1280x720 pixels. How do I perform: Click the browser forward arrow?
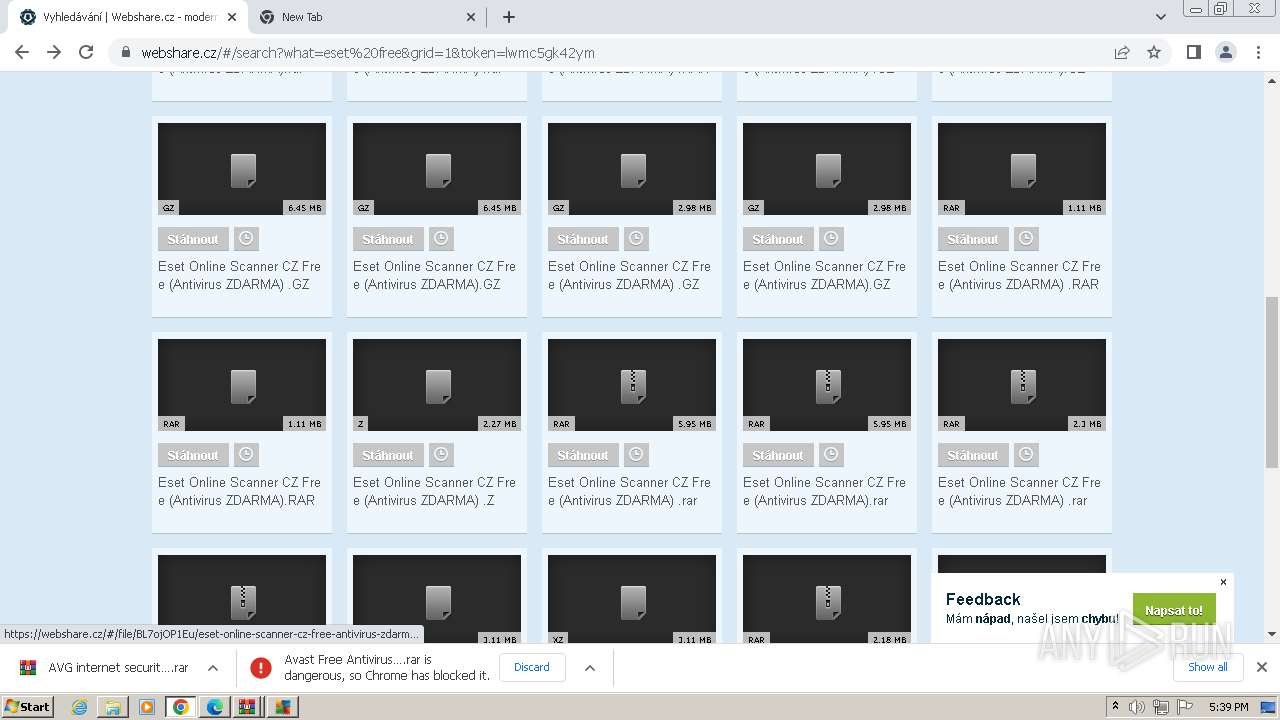click(x=54, y=52)
